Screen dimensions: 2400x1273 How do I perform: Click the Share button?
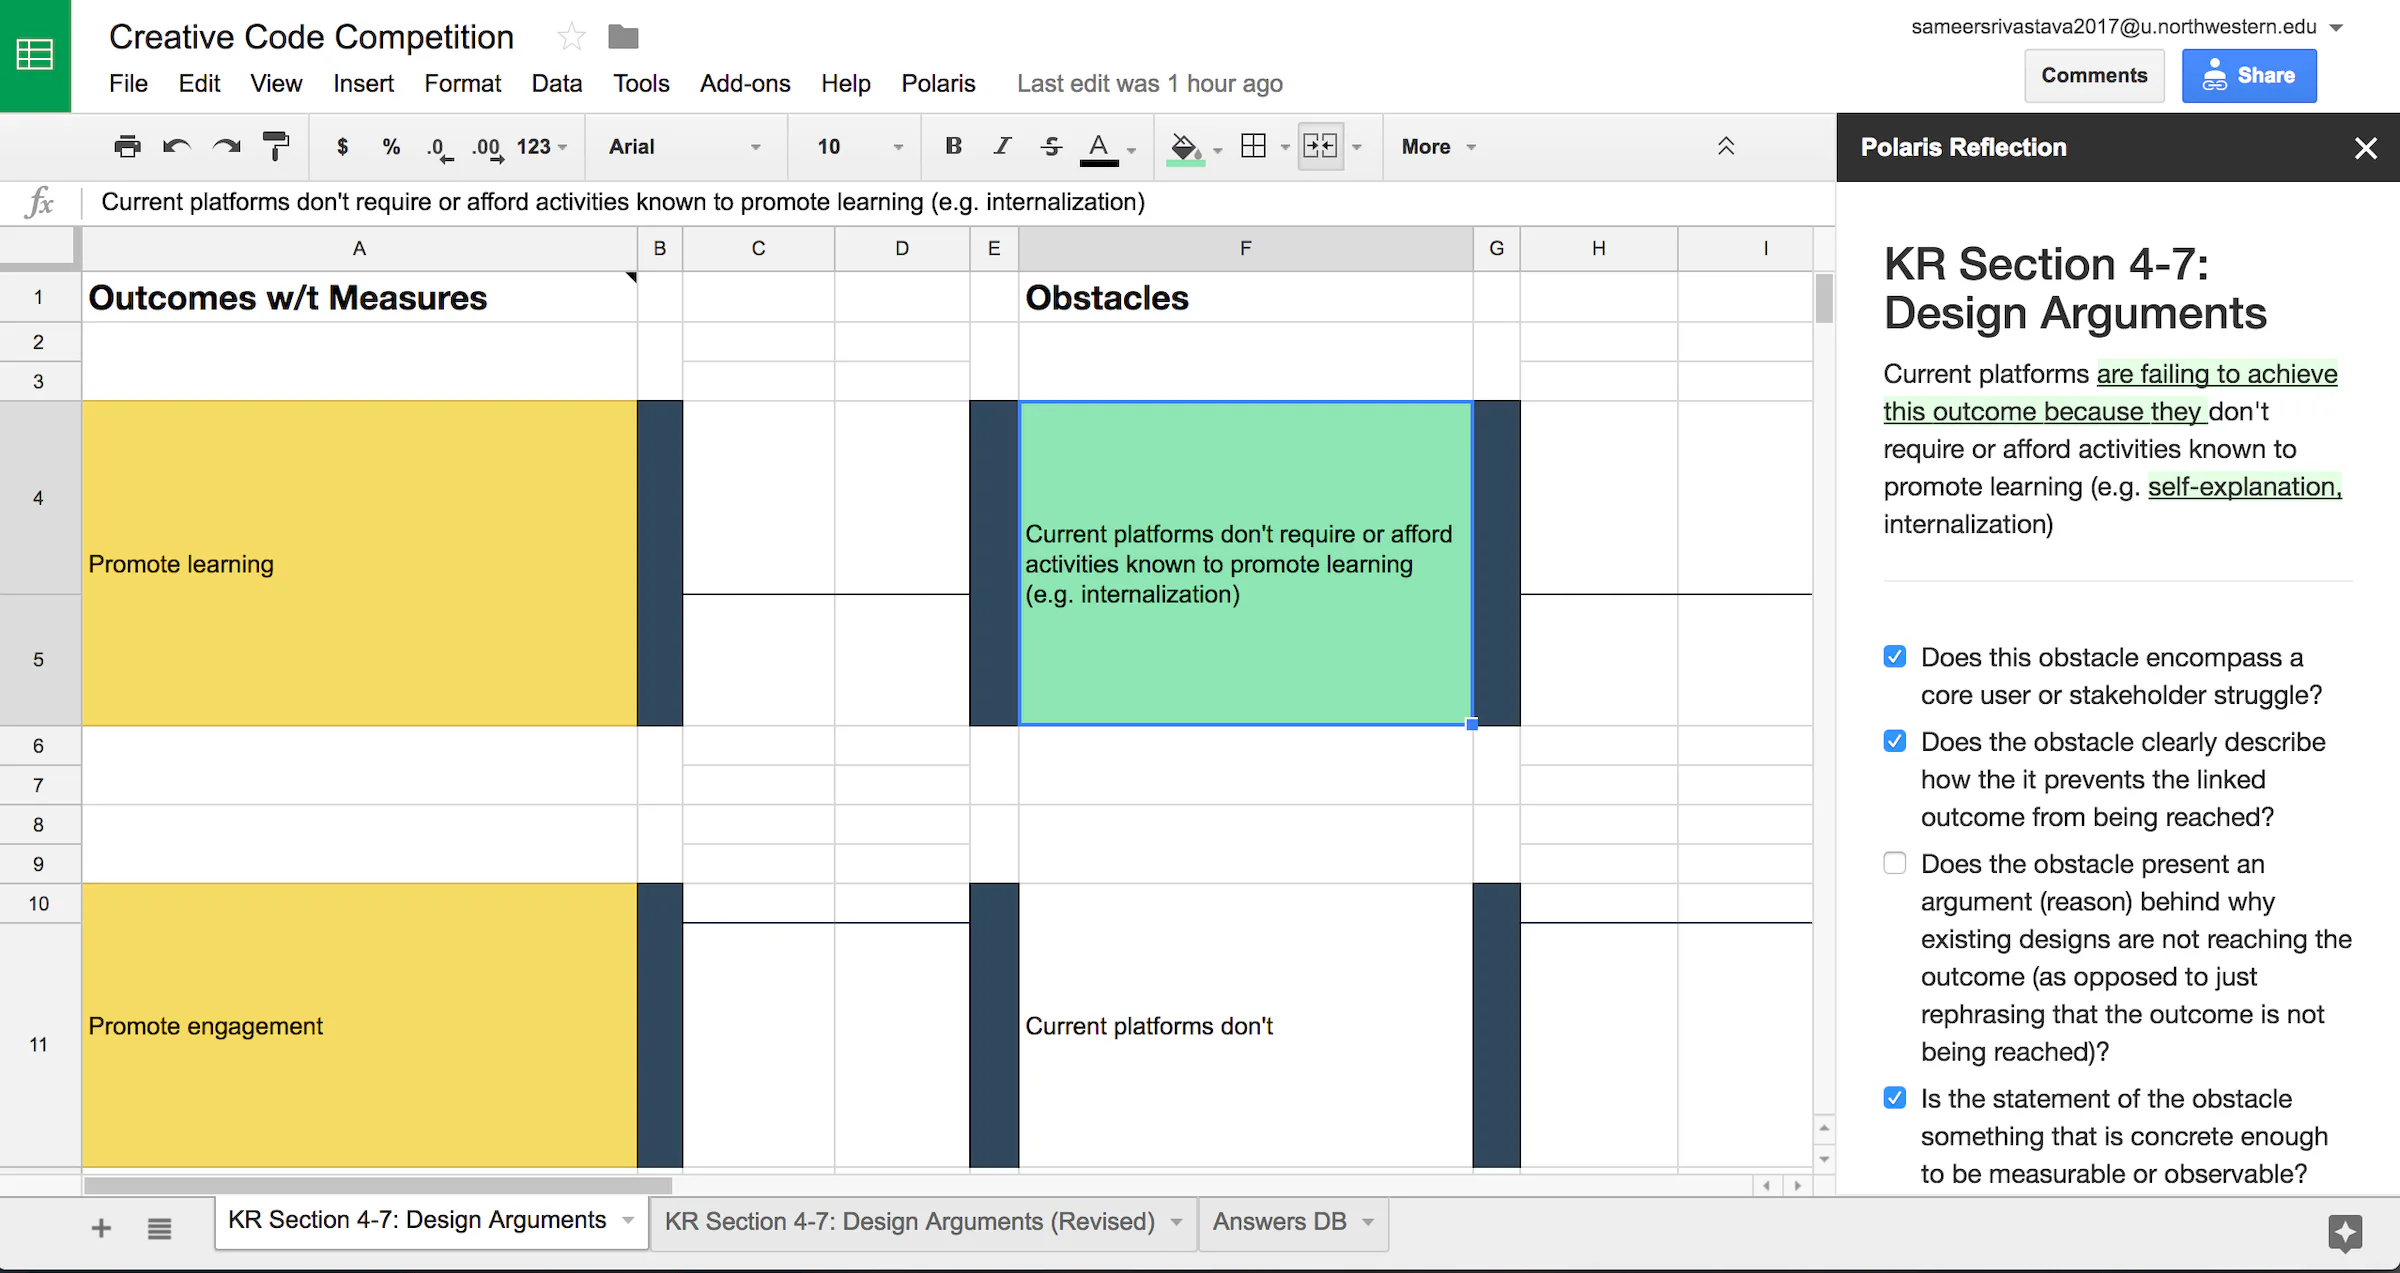[x=2248, y=75]
